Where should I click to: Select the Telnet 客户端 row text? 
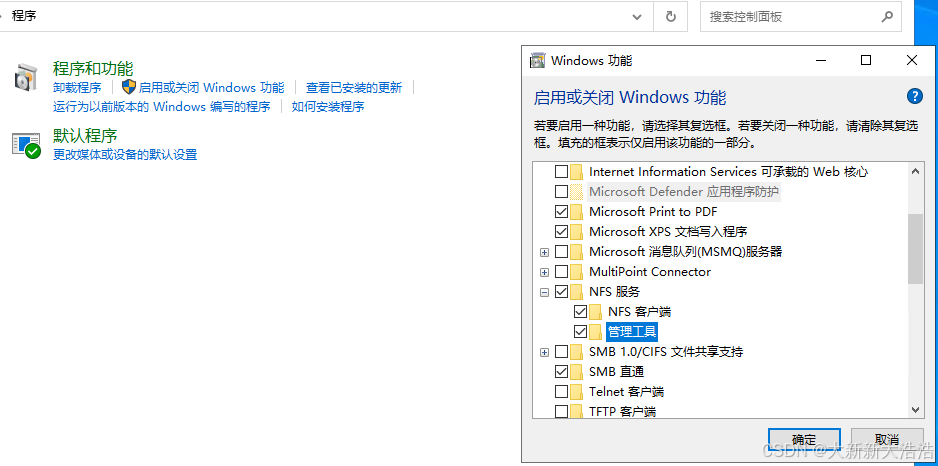point(626,392)
